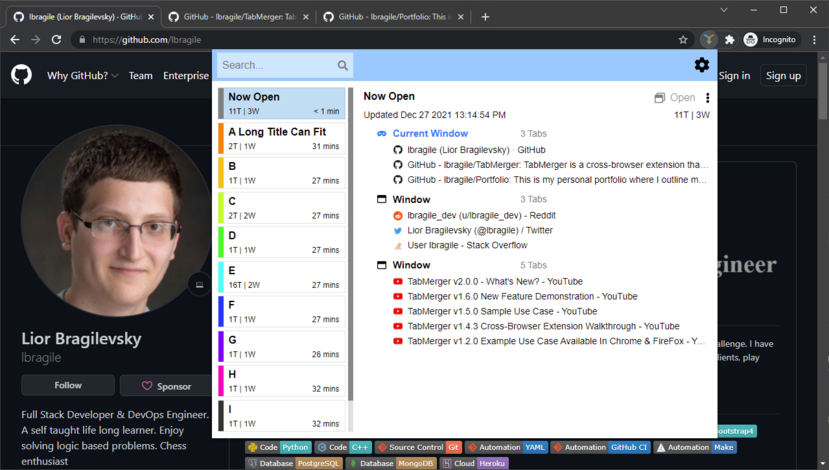
Task: Bookmark this page with the star icon
Action: (x=683, y=40)
